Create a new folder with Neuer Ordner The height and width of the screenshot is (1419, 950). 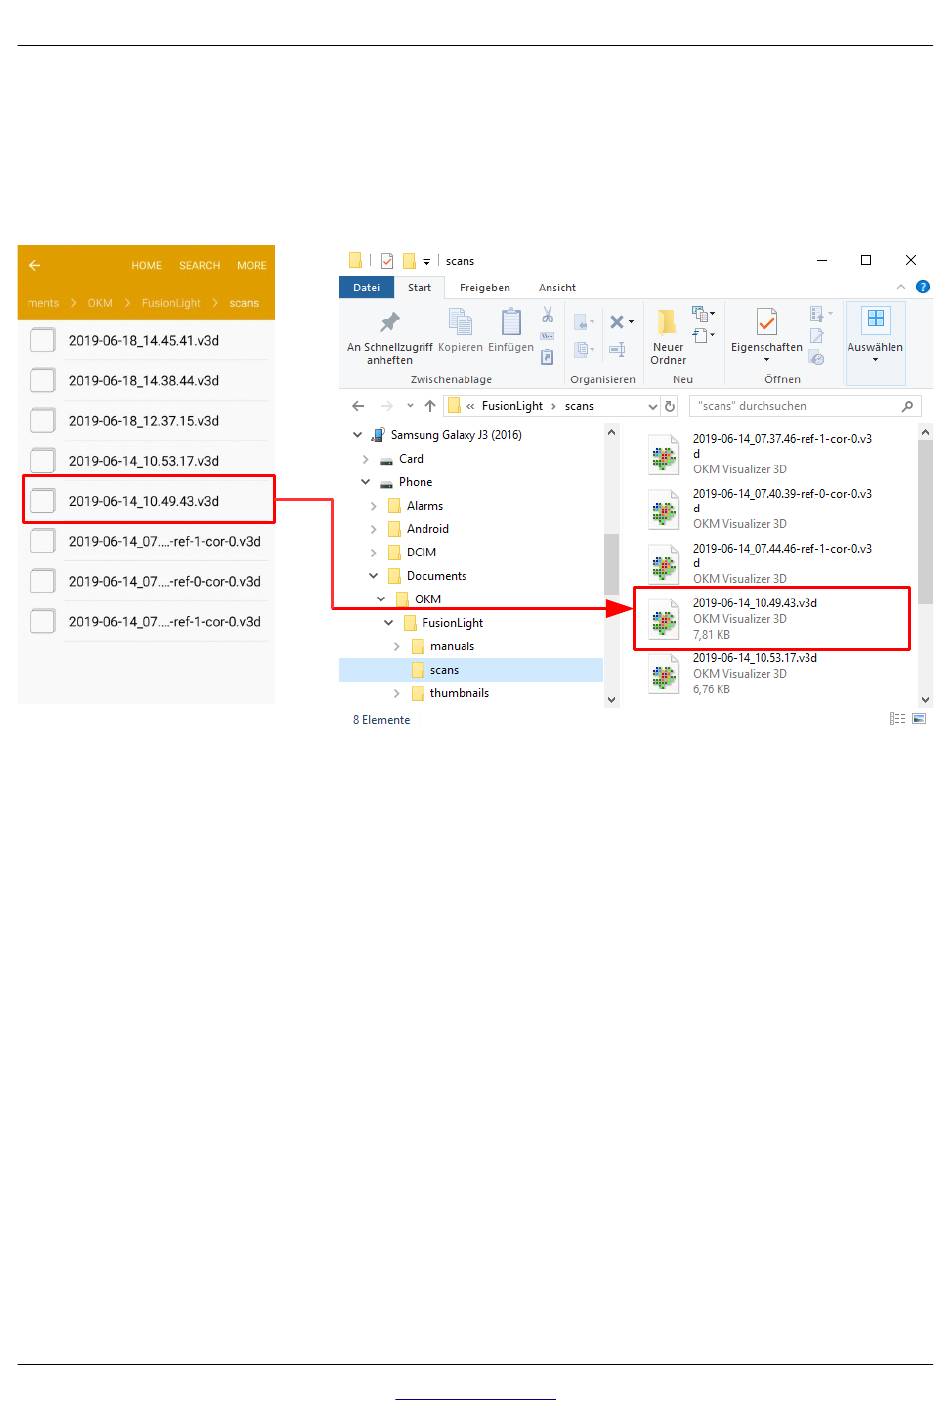[668, 337]
